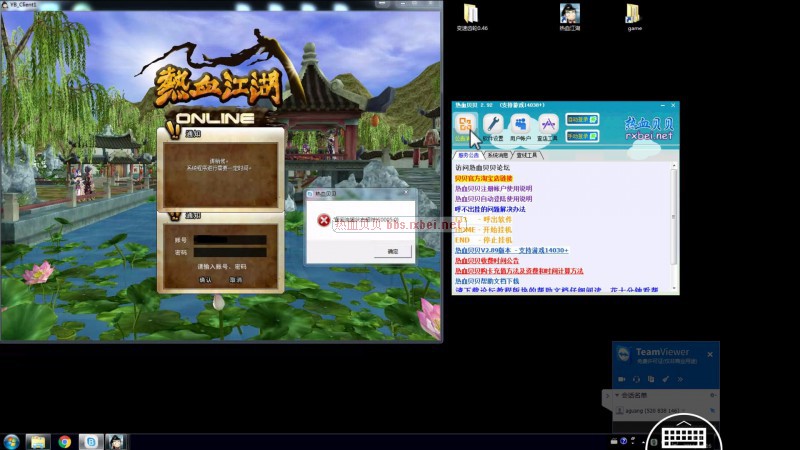Click the account number input field

pos(229,239)
